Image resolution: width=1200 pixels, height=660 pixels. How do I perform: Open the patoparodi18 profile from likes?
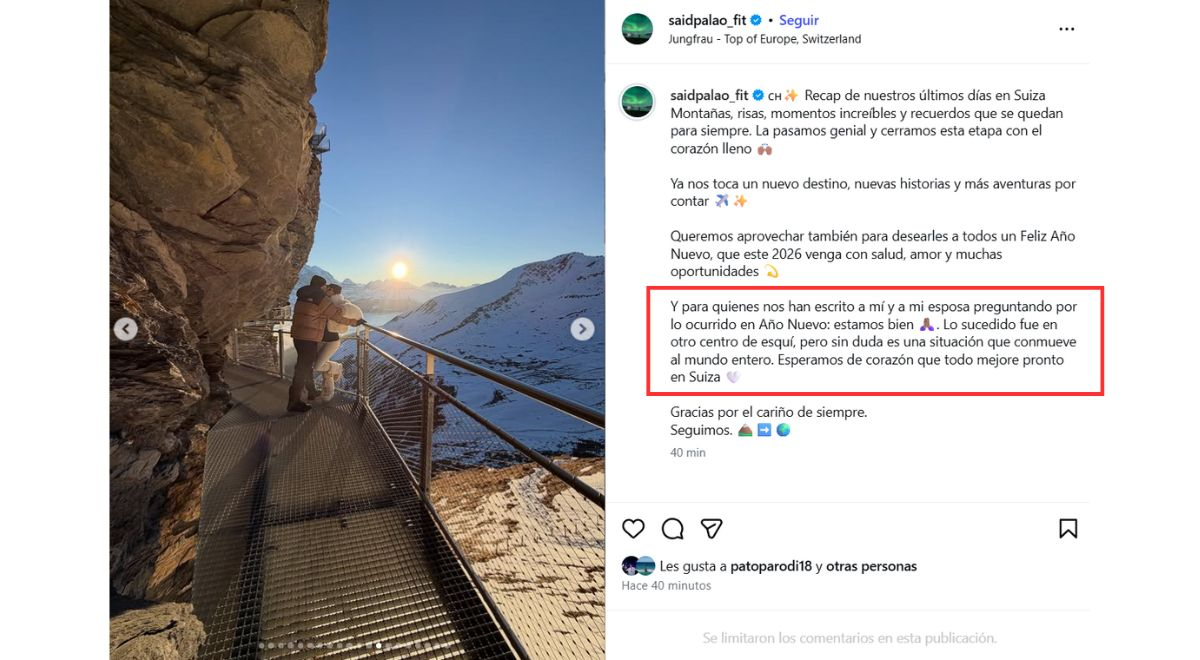[x=771, y=566]
